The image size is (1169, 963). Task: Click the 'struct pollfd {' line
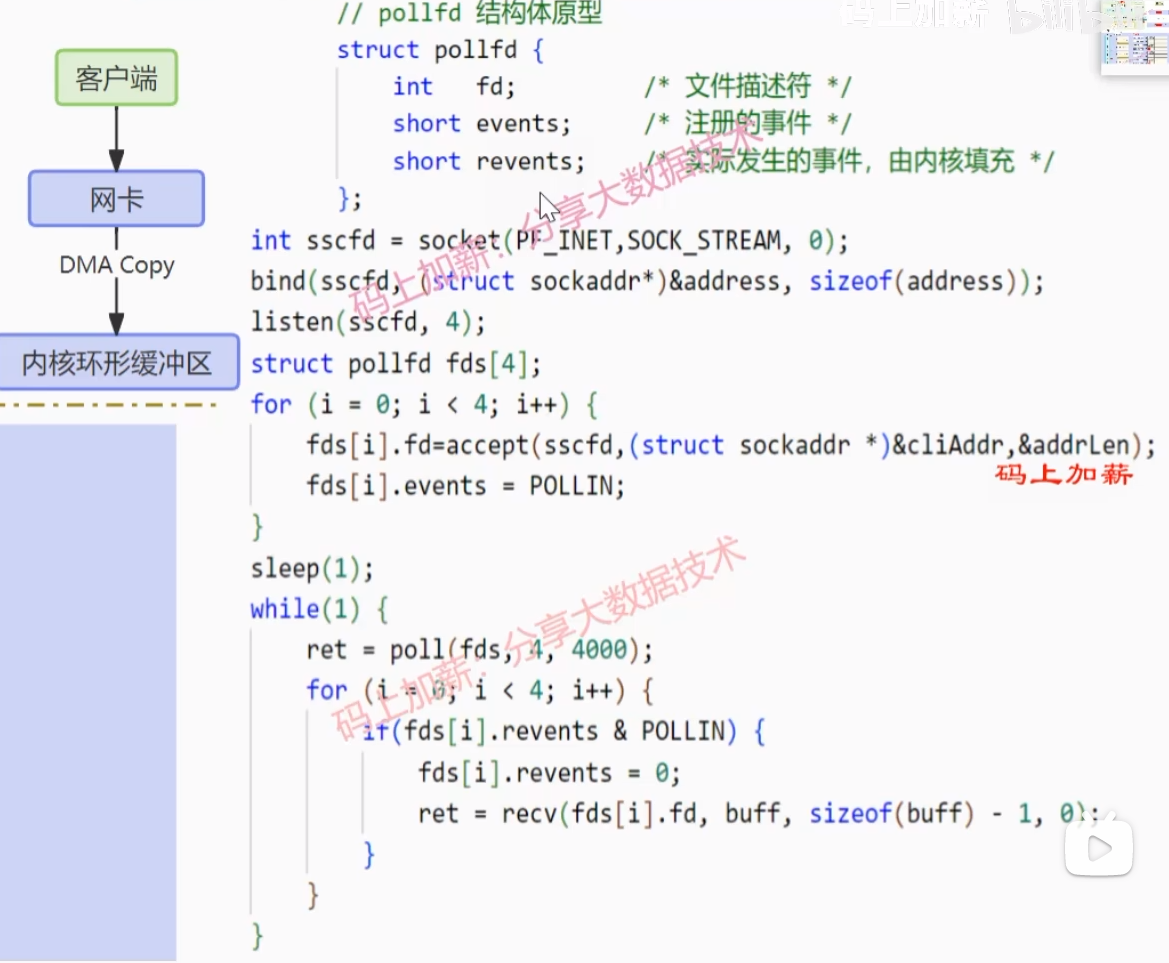(x=441, y=50)
